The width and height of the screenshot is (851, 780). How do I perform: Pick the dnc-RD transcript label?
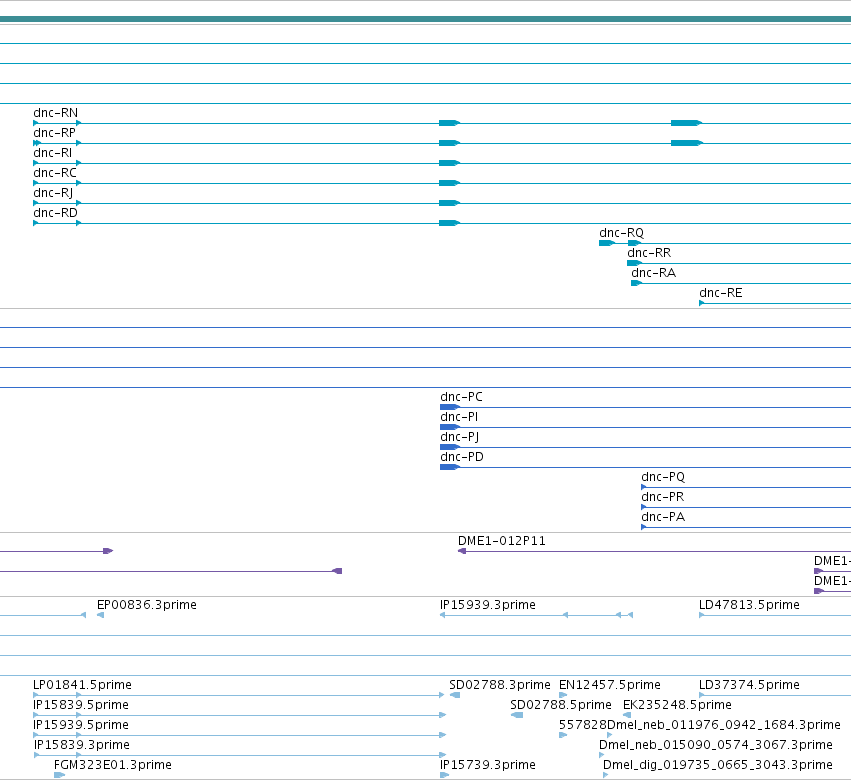click(x=55, y=213)
